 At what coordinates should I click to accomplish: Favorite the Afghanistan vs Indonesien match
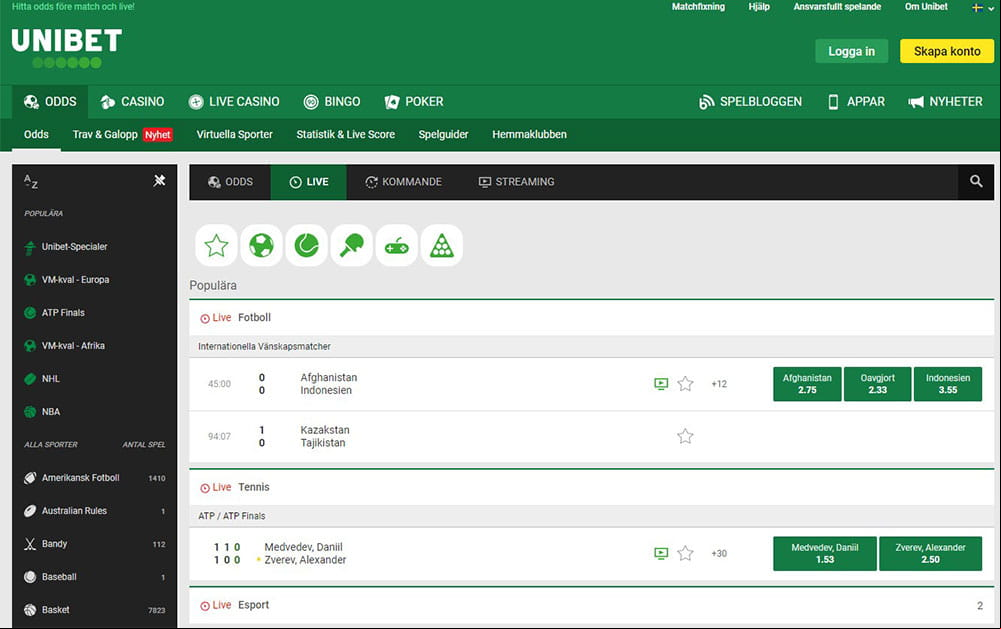(x=686, y=383)
